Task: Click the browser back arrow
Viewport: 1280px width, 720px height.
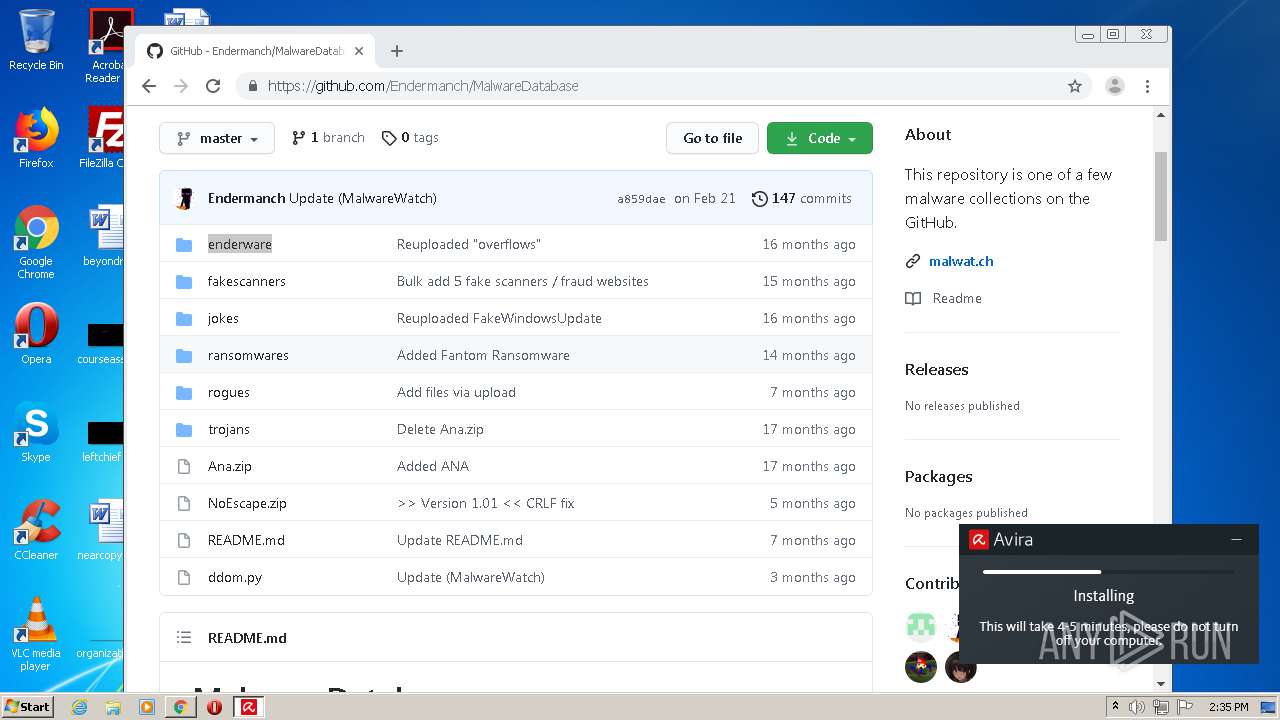Action: point(149,86)
